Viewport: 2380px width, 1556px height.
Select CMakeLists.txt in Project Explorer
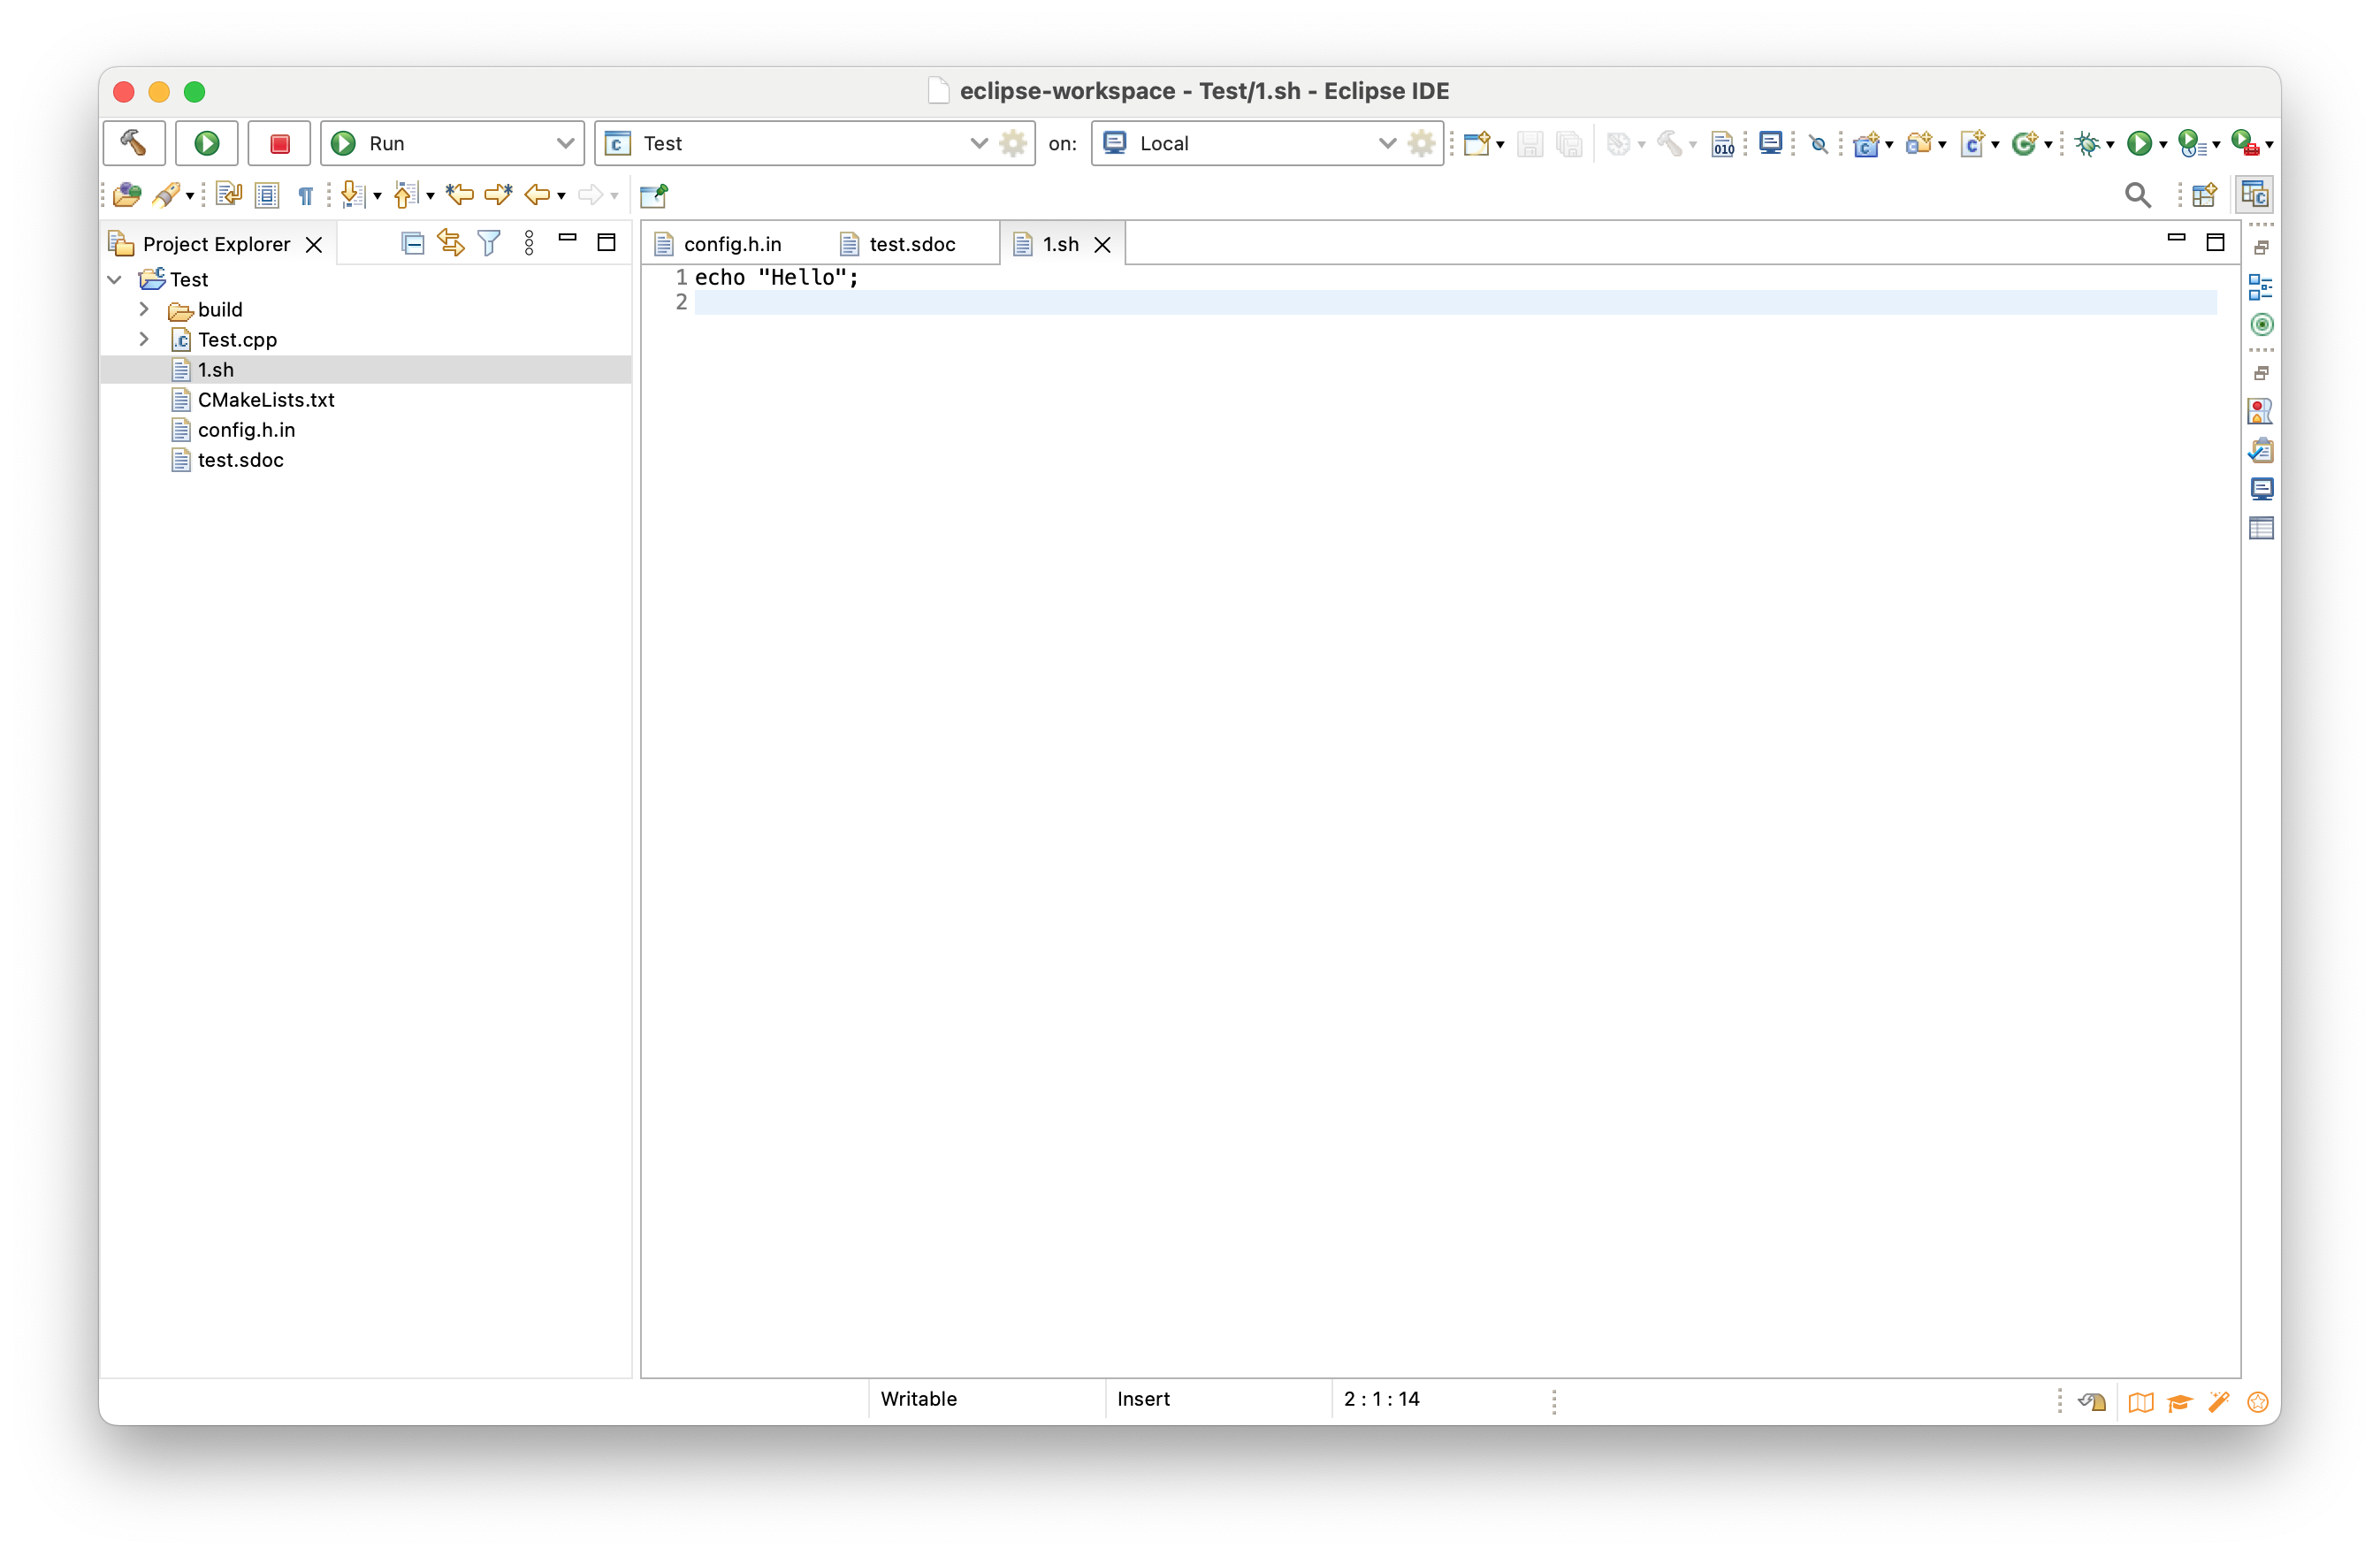[266, 399]
